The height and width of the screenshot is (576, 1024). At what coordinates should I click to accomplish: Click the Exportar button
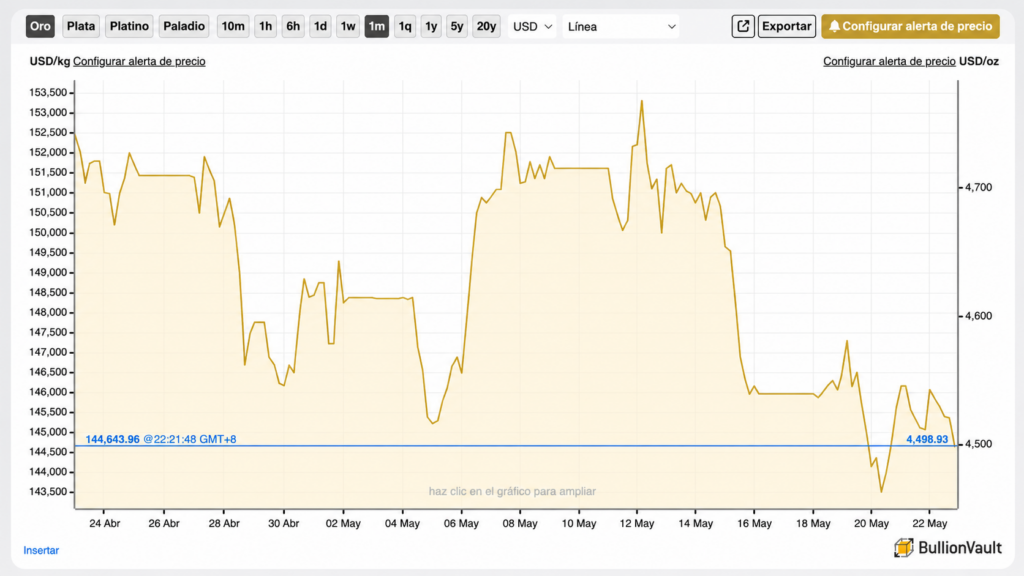coord(786,27)
